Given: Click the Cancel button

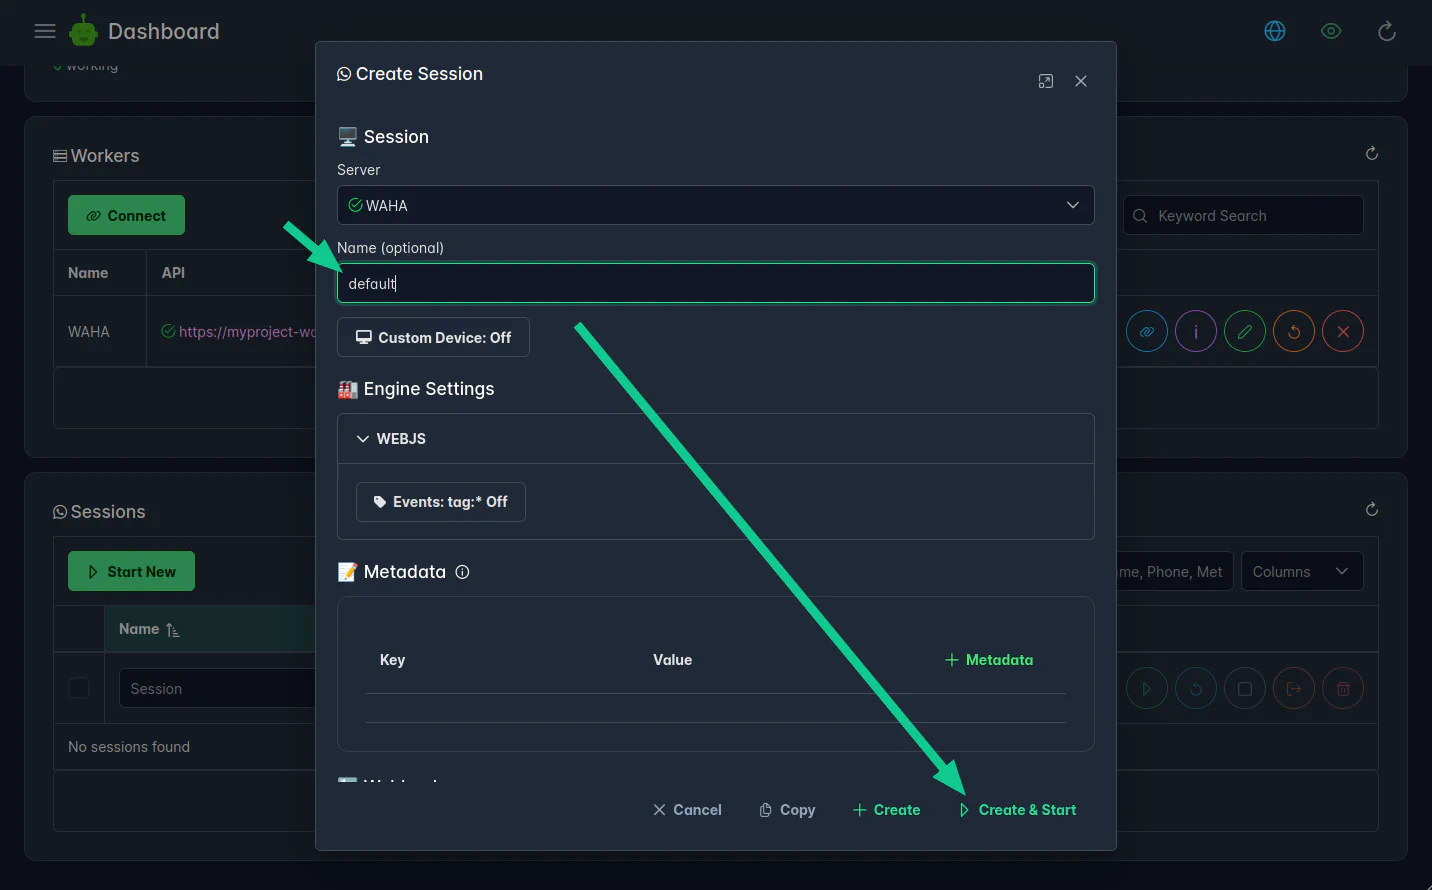Looking at the screenshot, I should tap(687, 810).
